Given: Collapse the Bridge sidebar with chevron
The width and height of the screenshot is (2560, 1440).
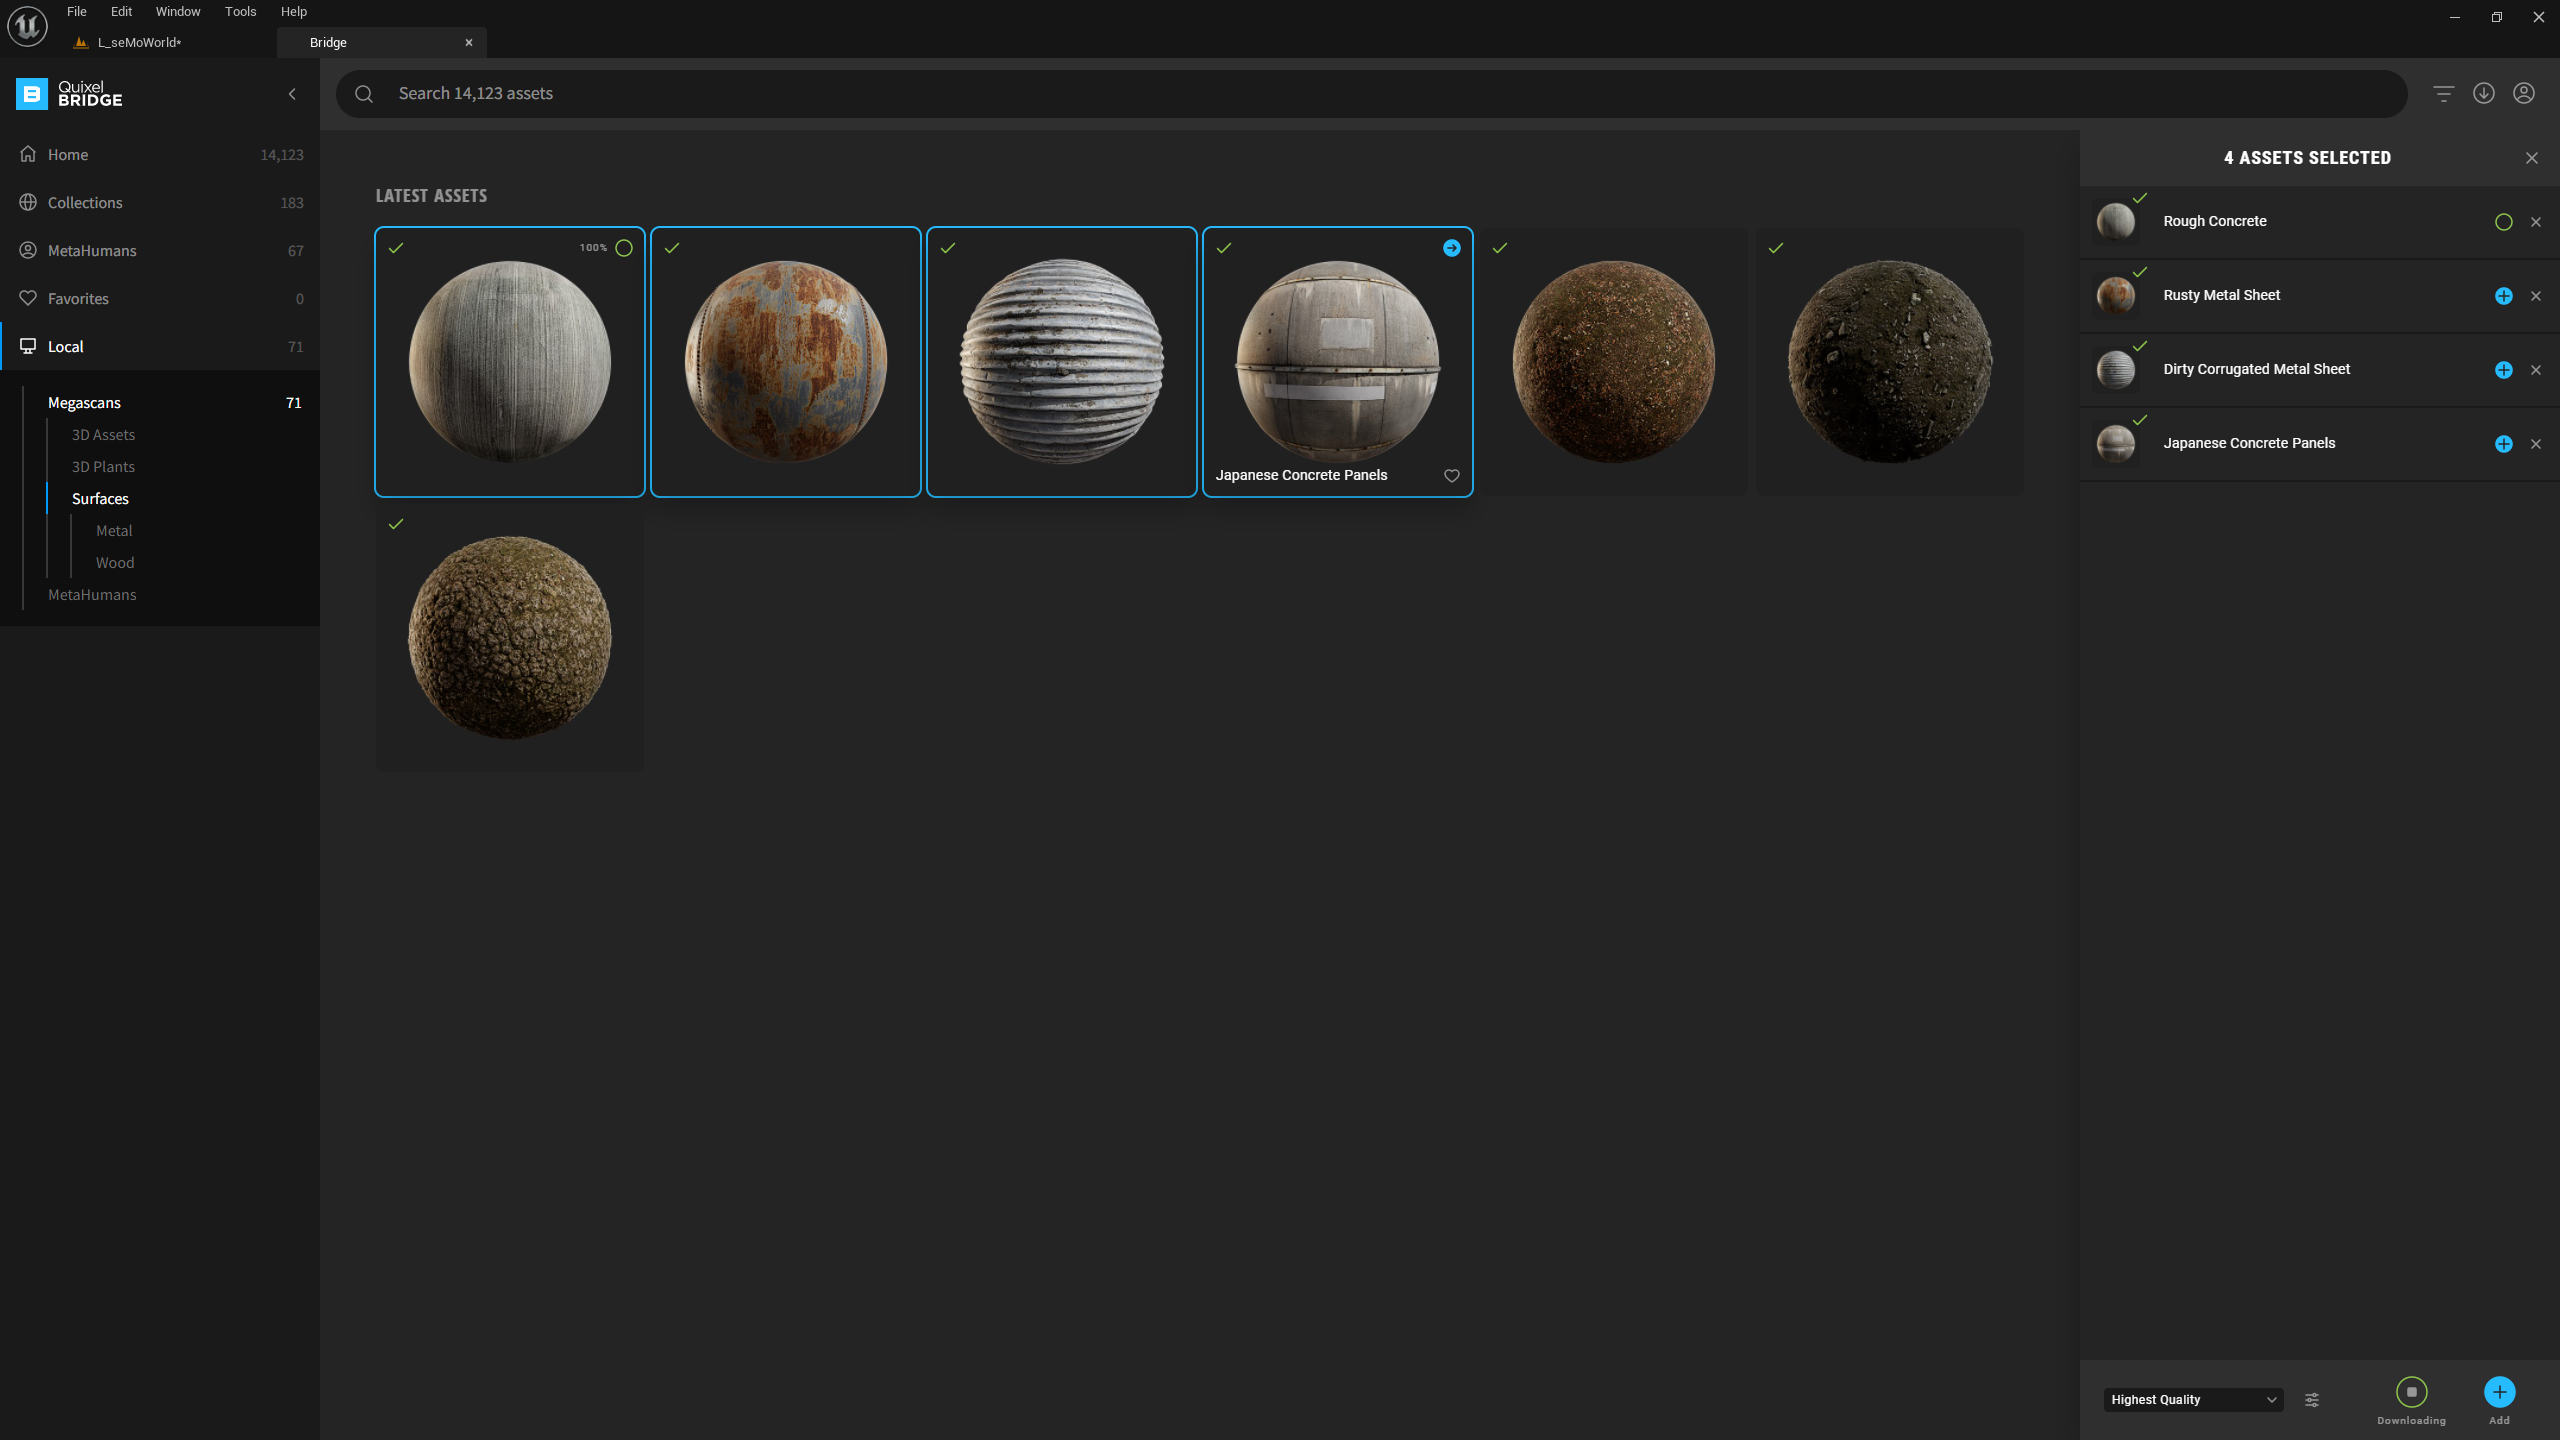Looking at the screenshot, I should click(292, 94).
